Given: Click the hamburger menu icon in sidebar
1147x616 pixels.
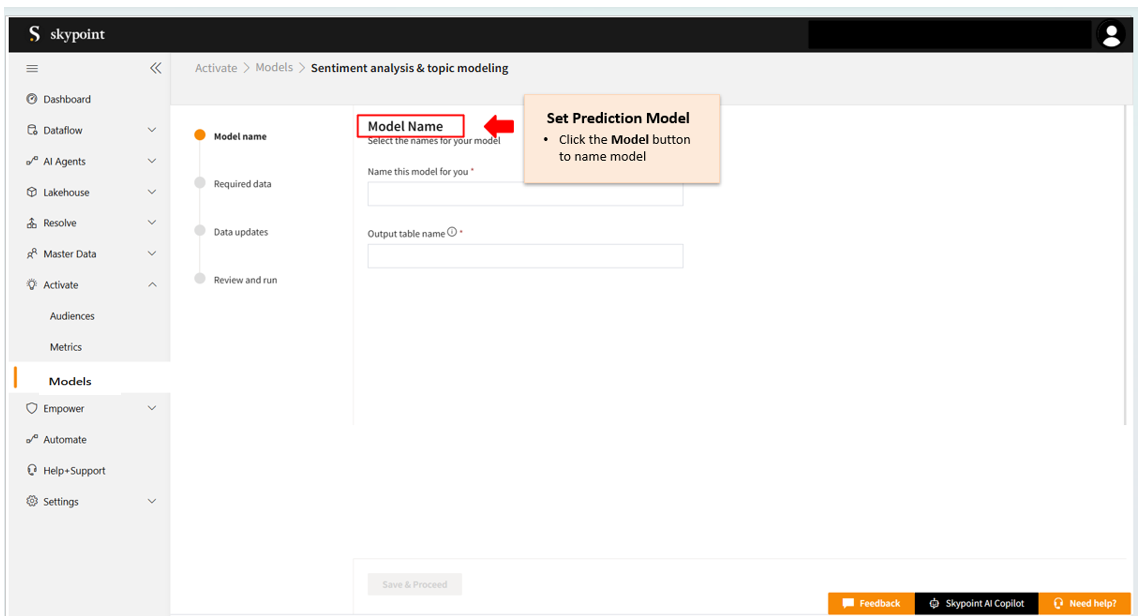Looking at the screenshot, I should (32, 69).
